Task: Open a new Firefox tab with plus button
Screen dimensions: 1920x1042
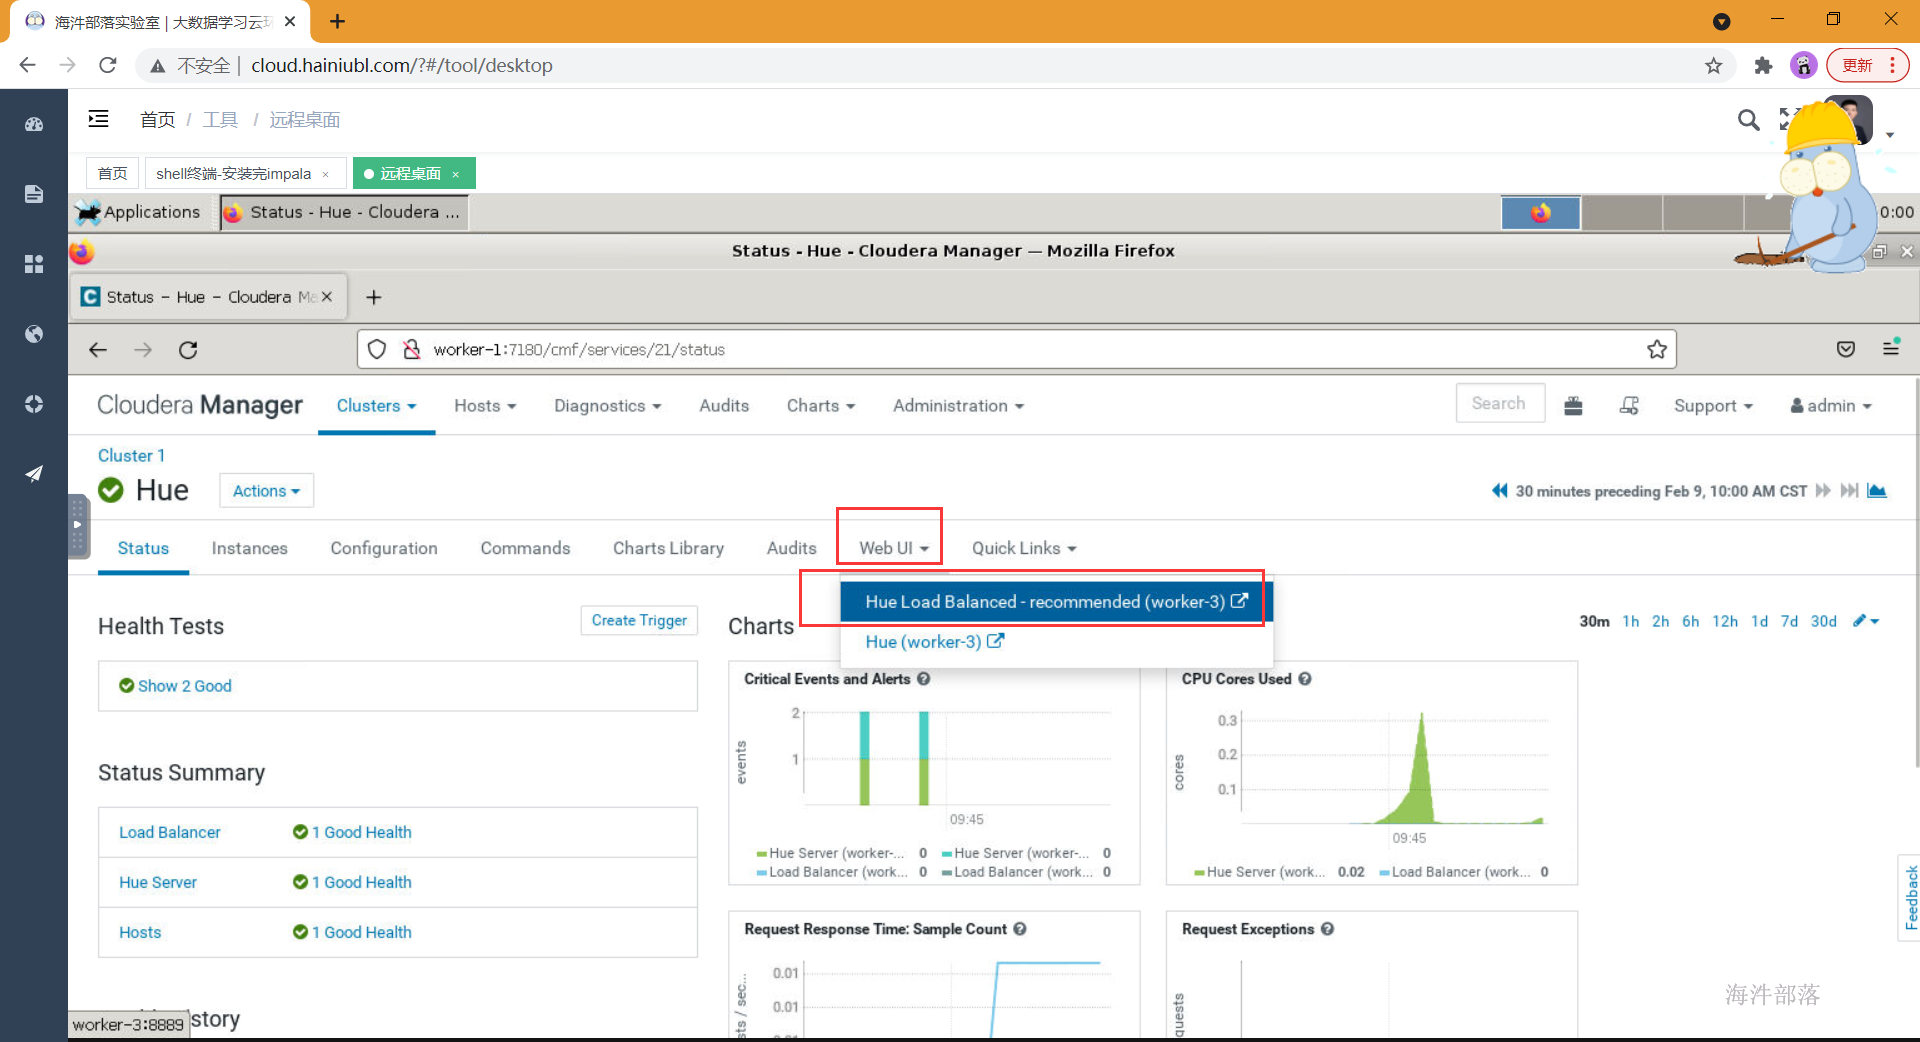Action: point(374,297)
